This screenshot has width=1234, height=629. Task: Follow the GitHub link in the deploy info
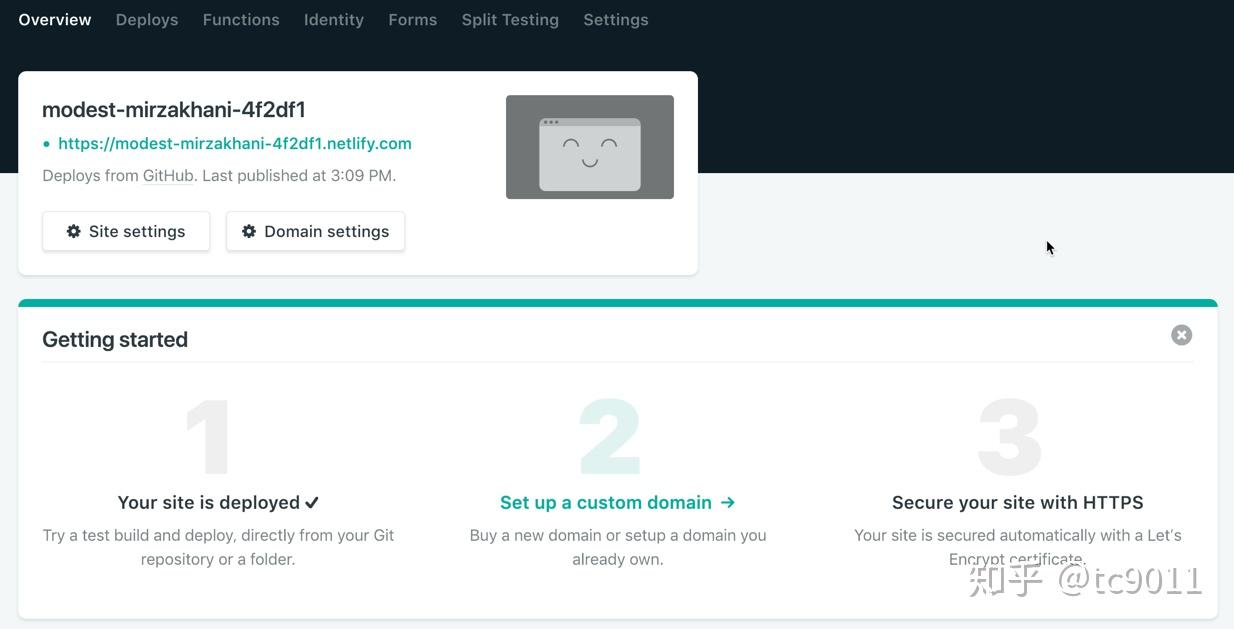click(168, 176)
